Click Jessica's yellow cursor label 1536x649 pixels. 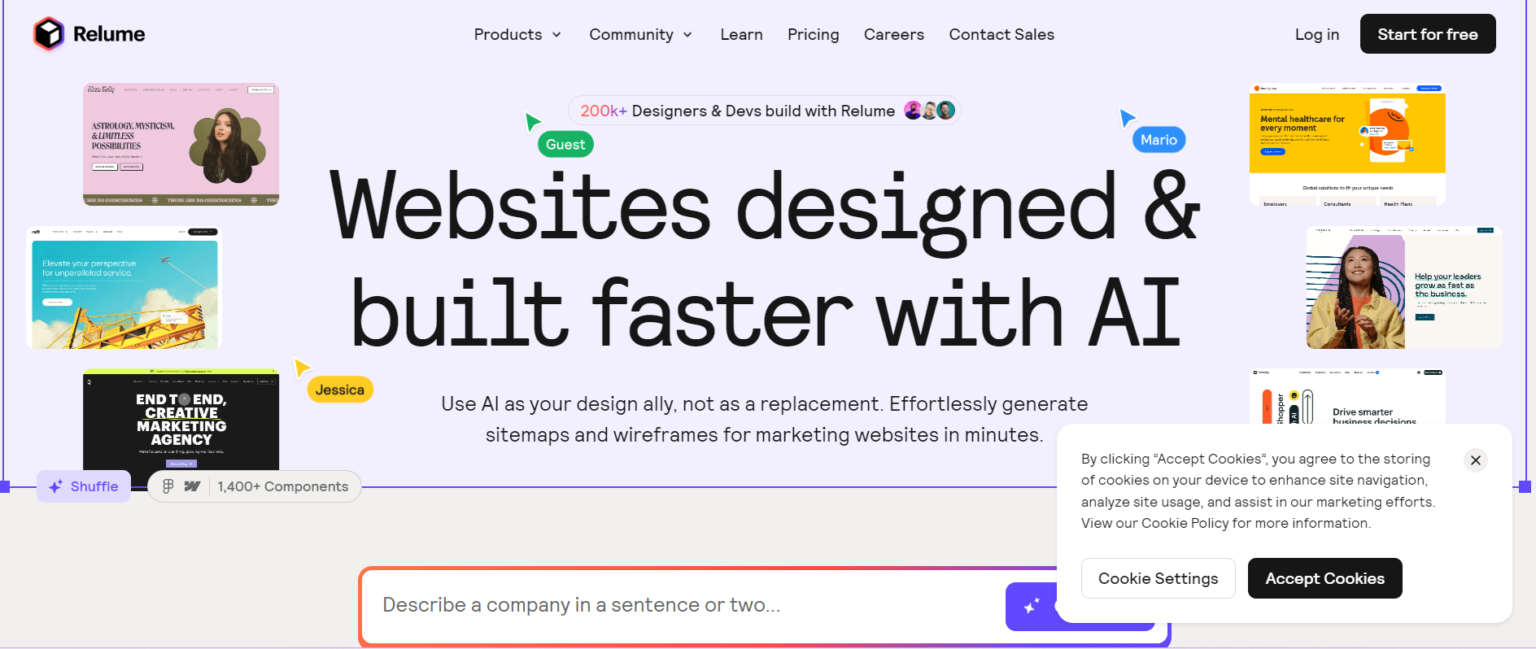[x=338, y=389]
